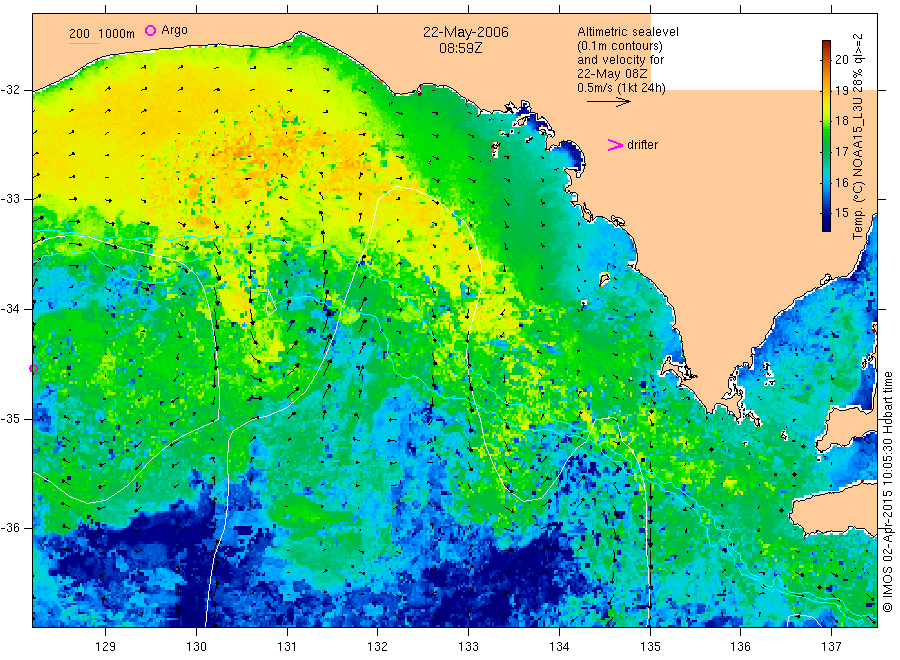Viewport: 900px width, 660px height.
Task: Click the longitude axis label 135
Action: click(x=650, y=647)
